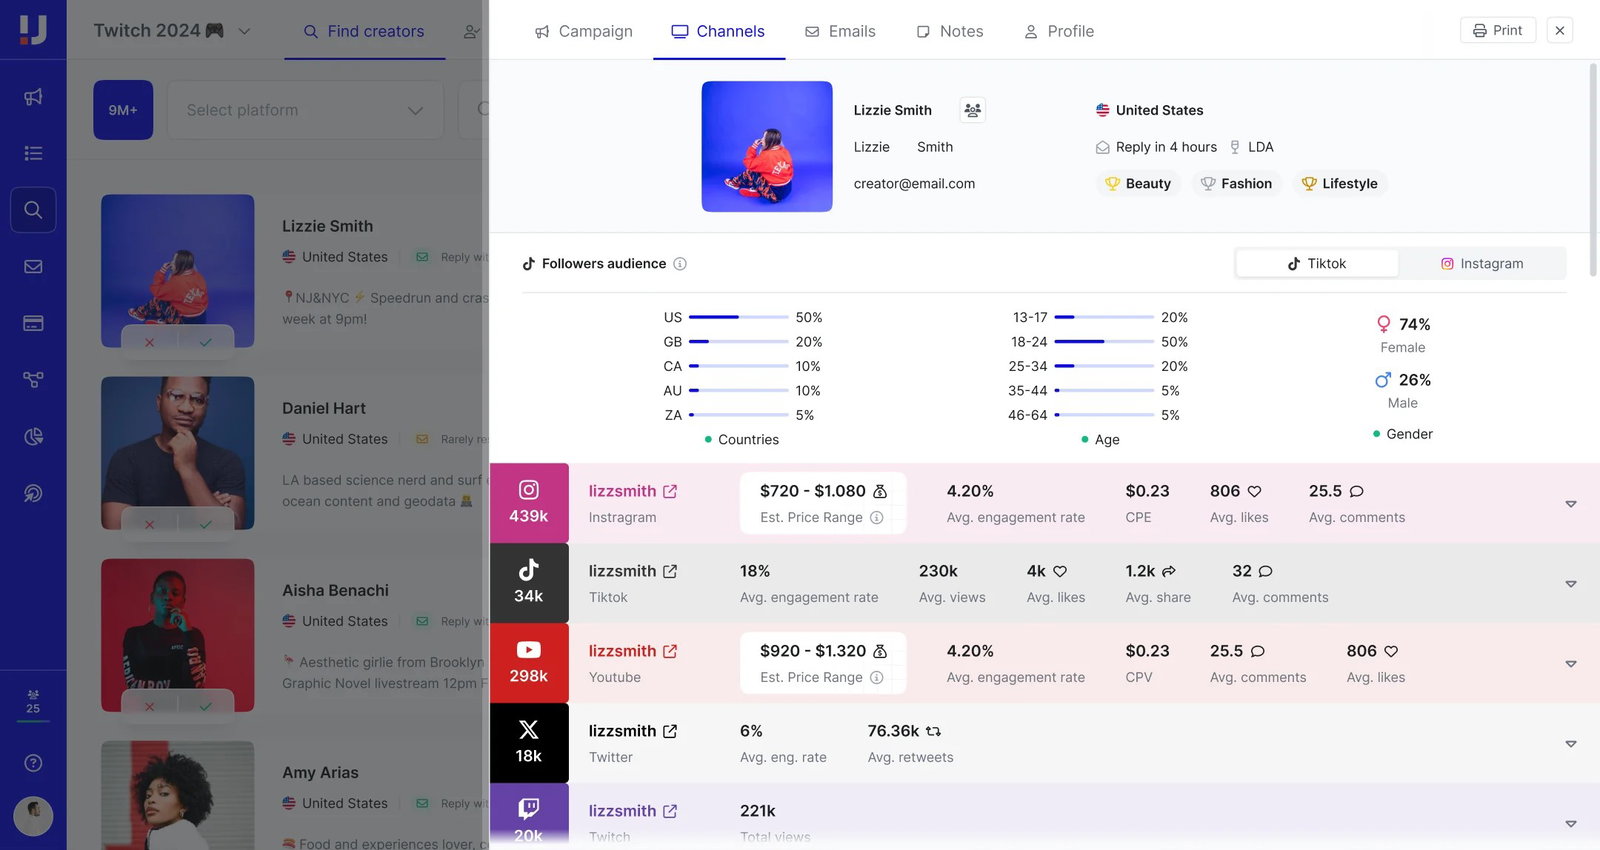Viewport: 1600px width, 850px height.
Task: Switch to the Emails tab
Action: [x=840, y=31]
